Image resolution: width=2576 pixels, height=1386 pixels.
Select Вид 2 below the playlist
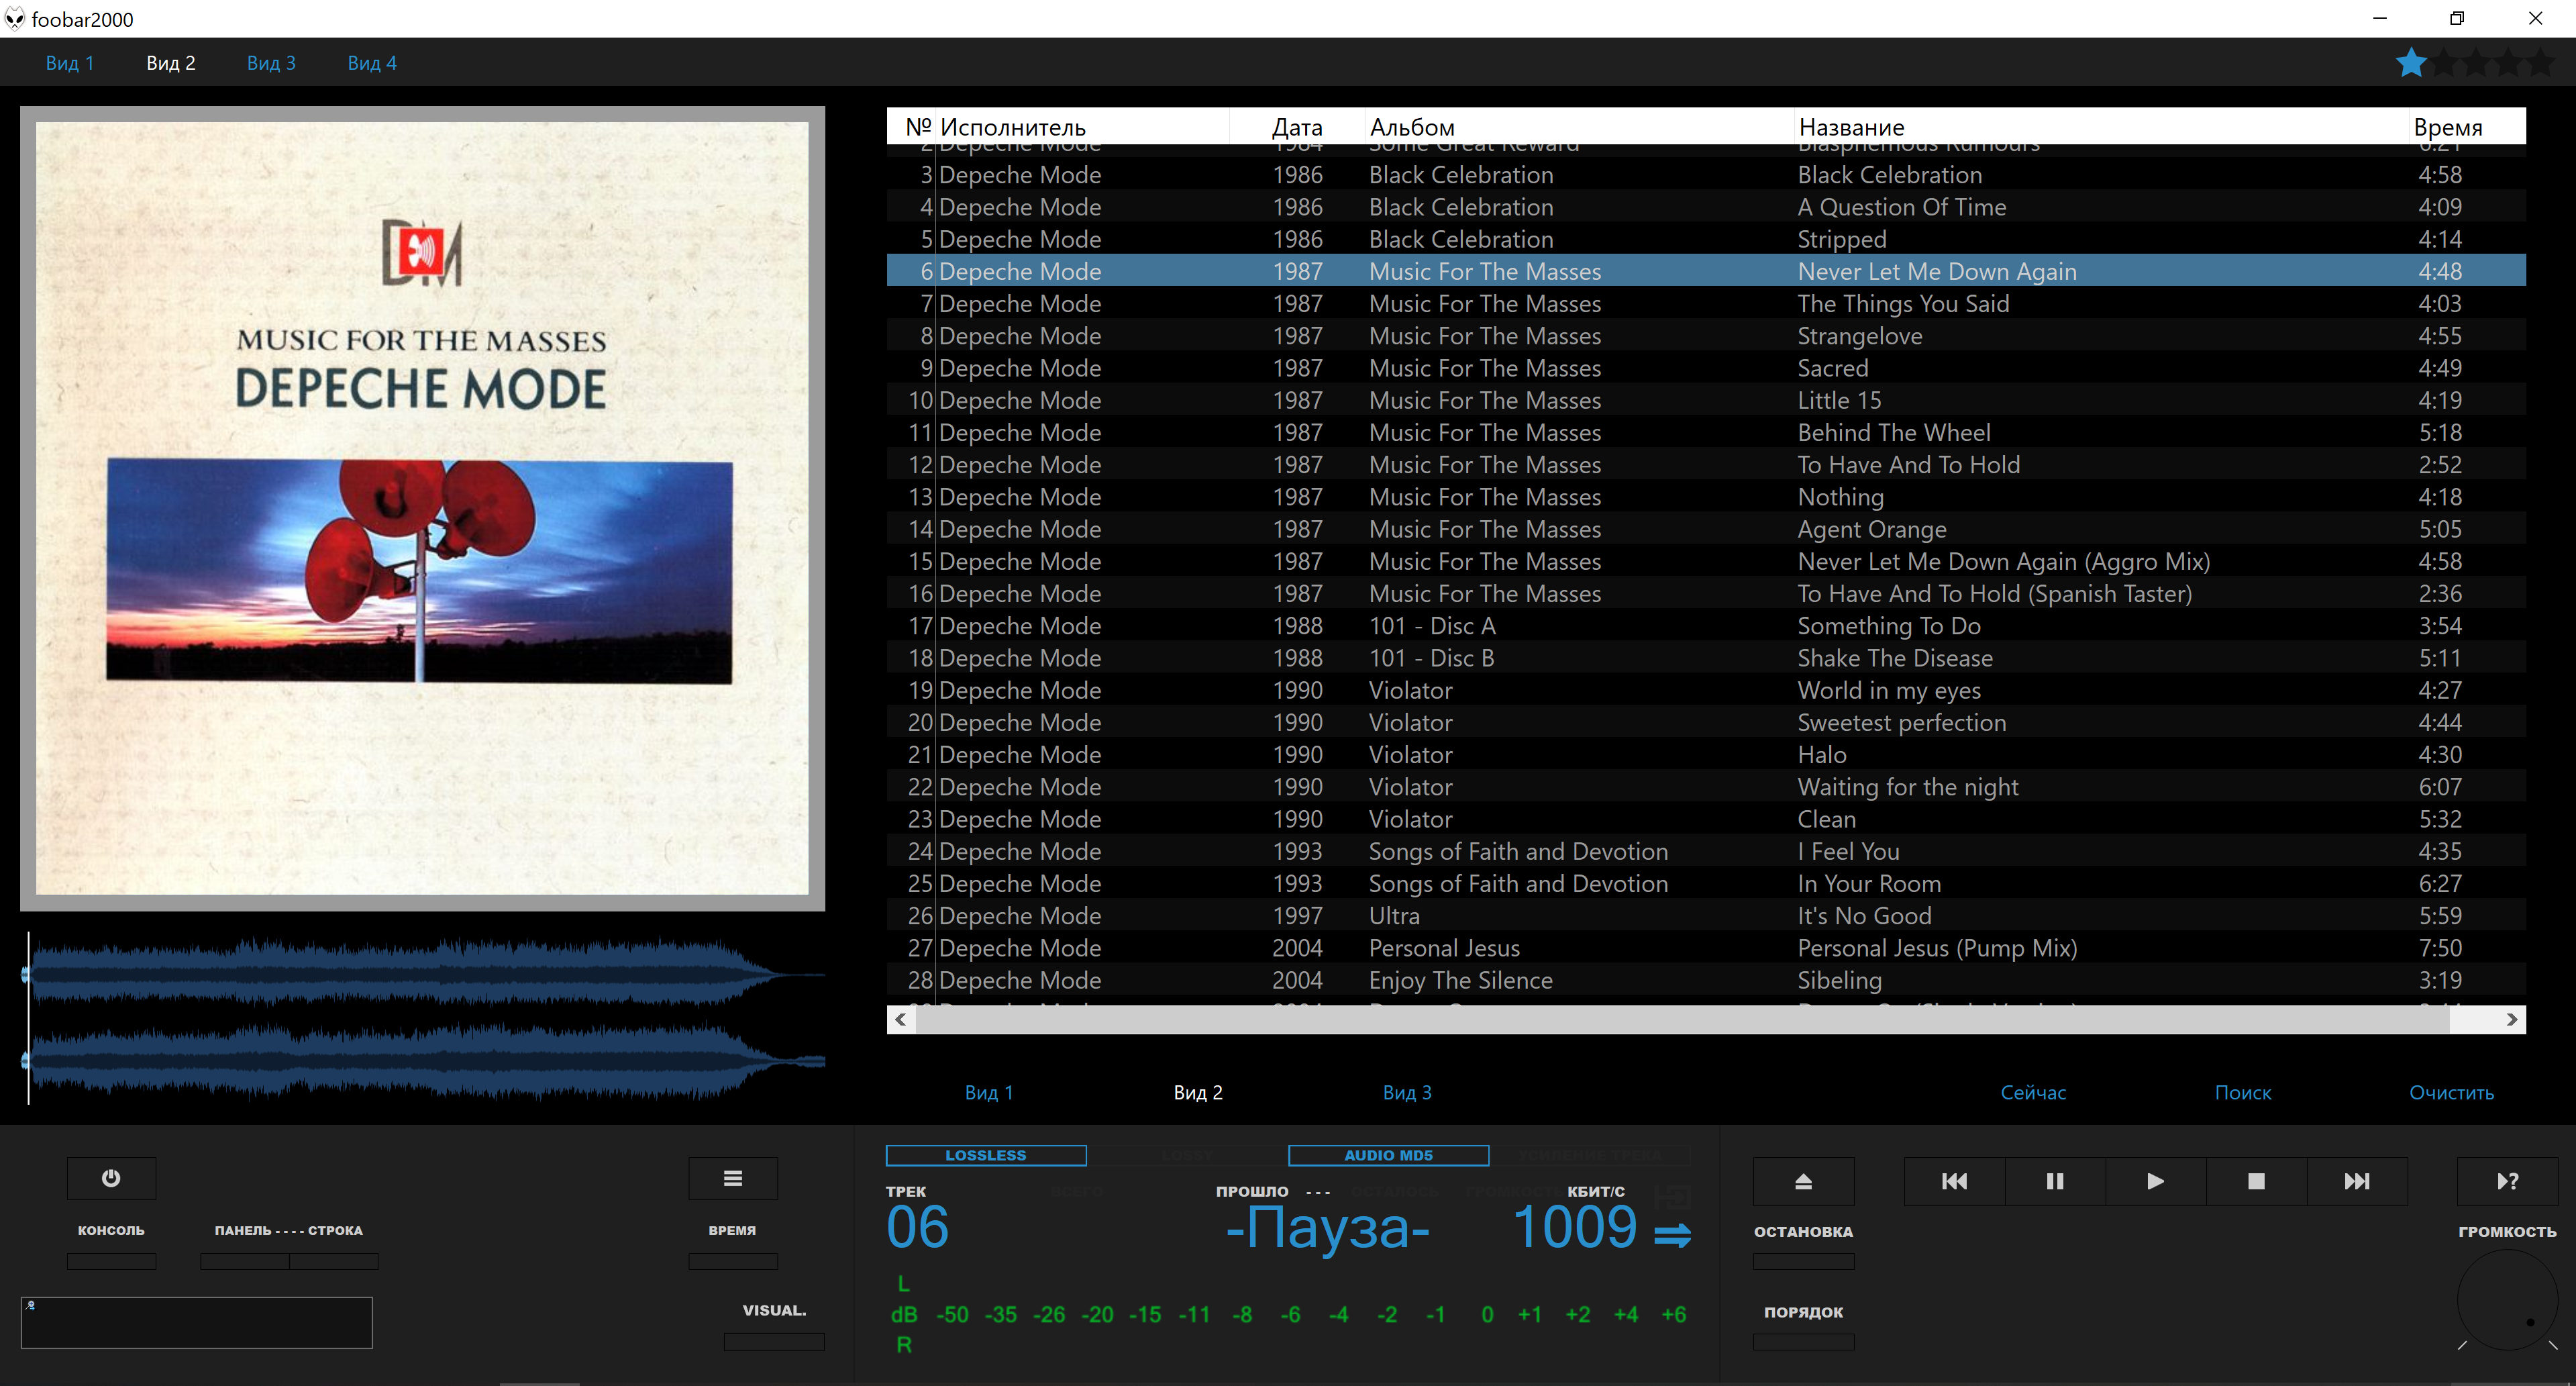pos(1198,1092)
